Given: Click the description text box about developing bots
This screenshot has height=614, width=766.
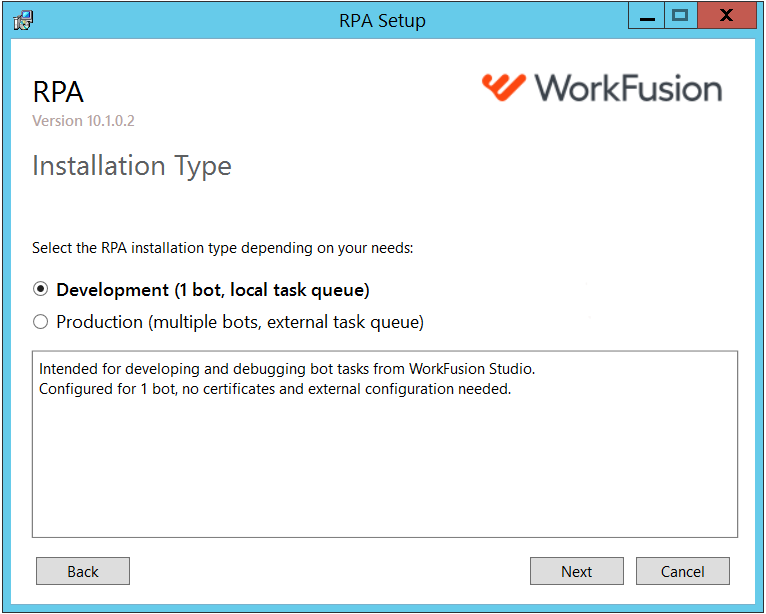Looking at the screenshot, I should (385, 444).
